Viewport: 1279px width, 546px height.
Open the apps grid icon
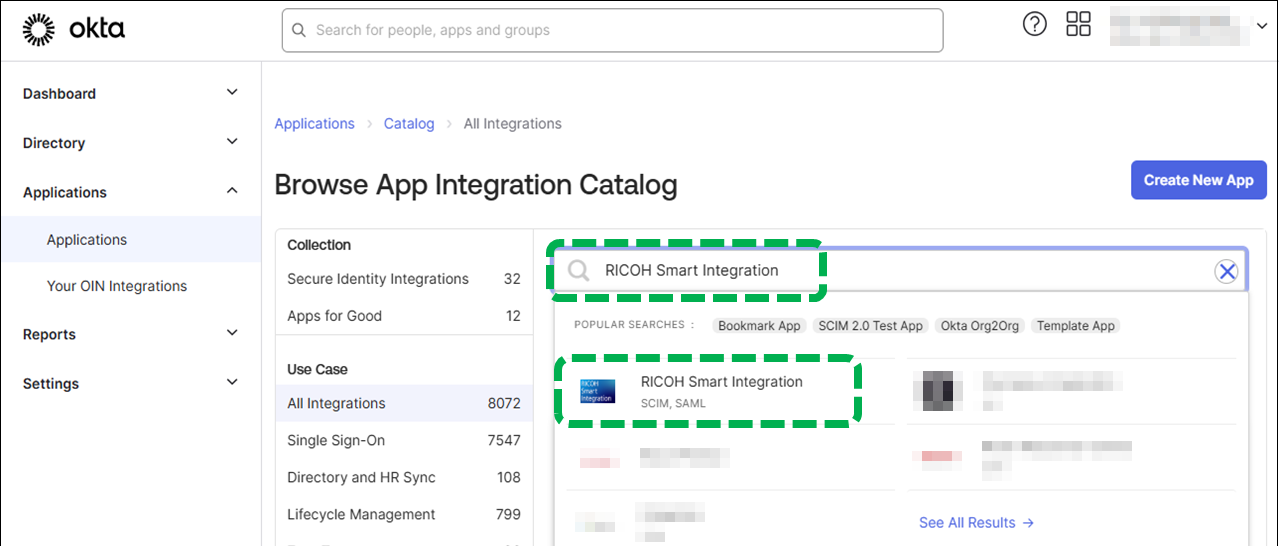(x=1078, y=25)
